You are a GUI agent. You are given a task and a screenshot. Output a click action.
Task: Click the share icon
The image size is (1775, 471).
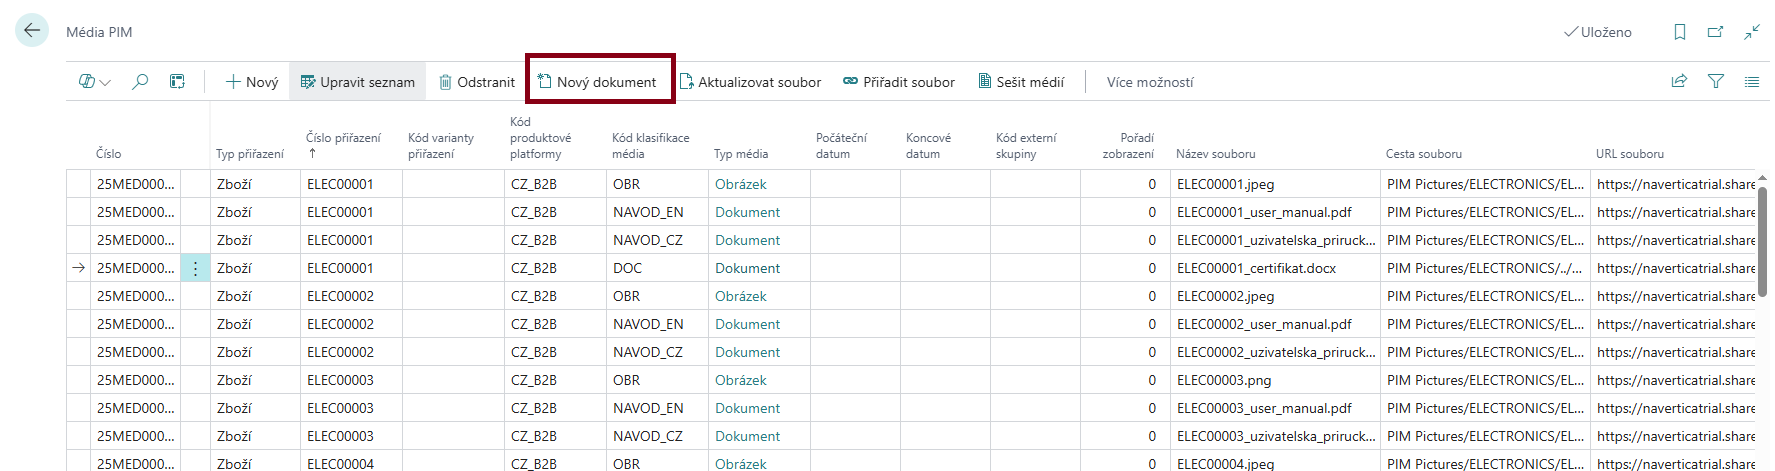tap(1679, 82)
